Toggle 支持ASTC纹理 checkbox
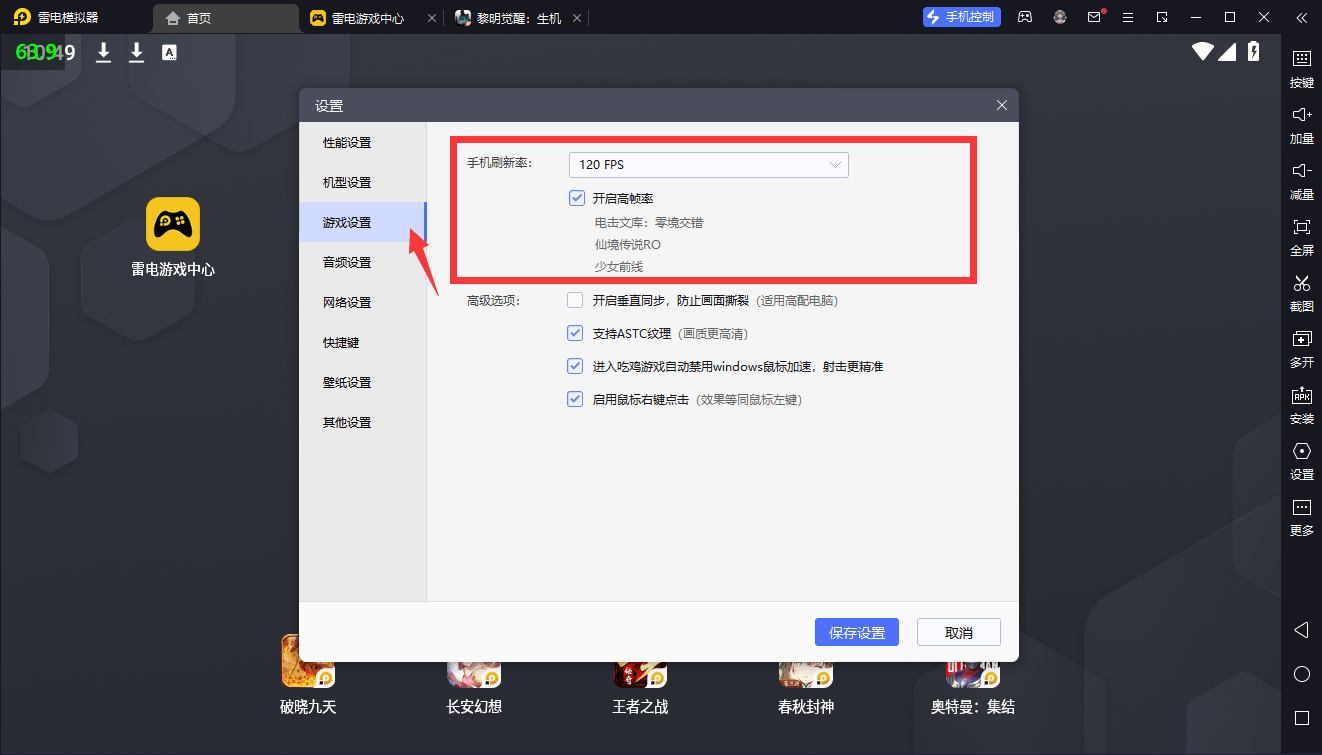This screenshot has height=755, width=1322. point(575,333)
